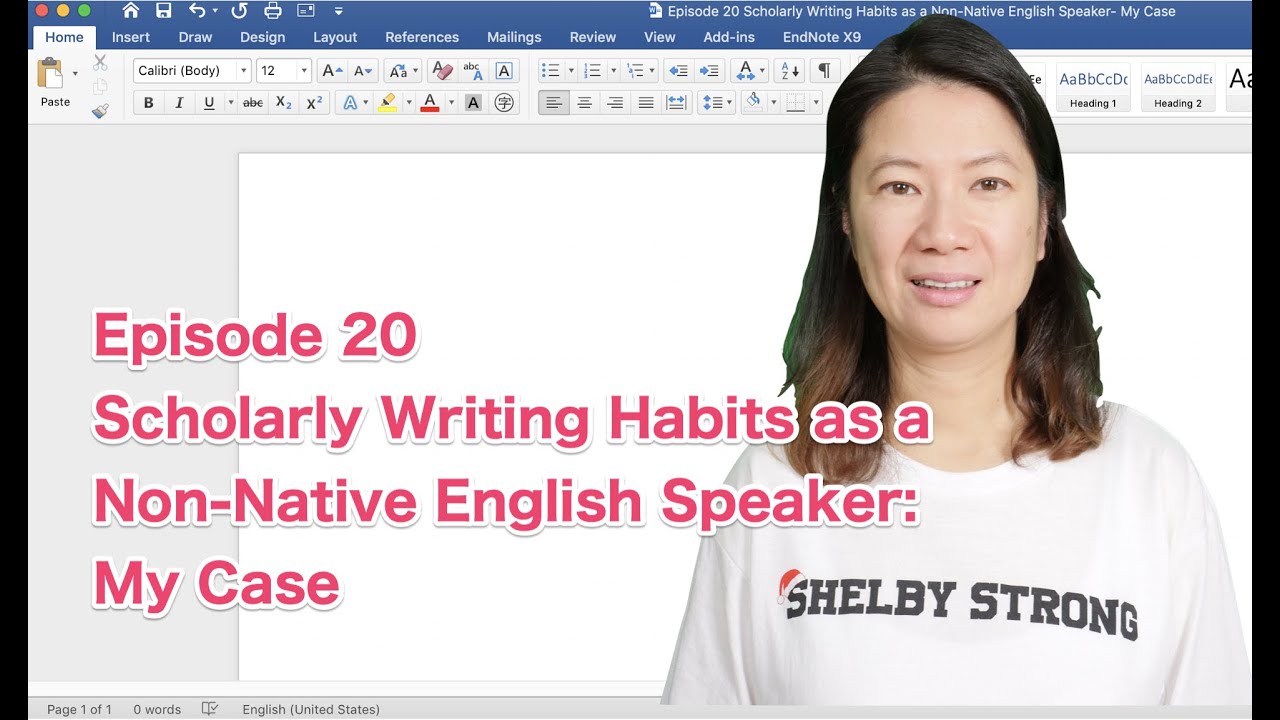Click the Paste clipboard icon
1280x720 pixels.
(x=49, y=74)
